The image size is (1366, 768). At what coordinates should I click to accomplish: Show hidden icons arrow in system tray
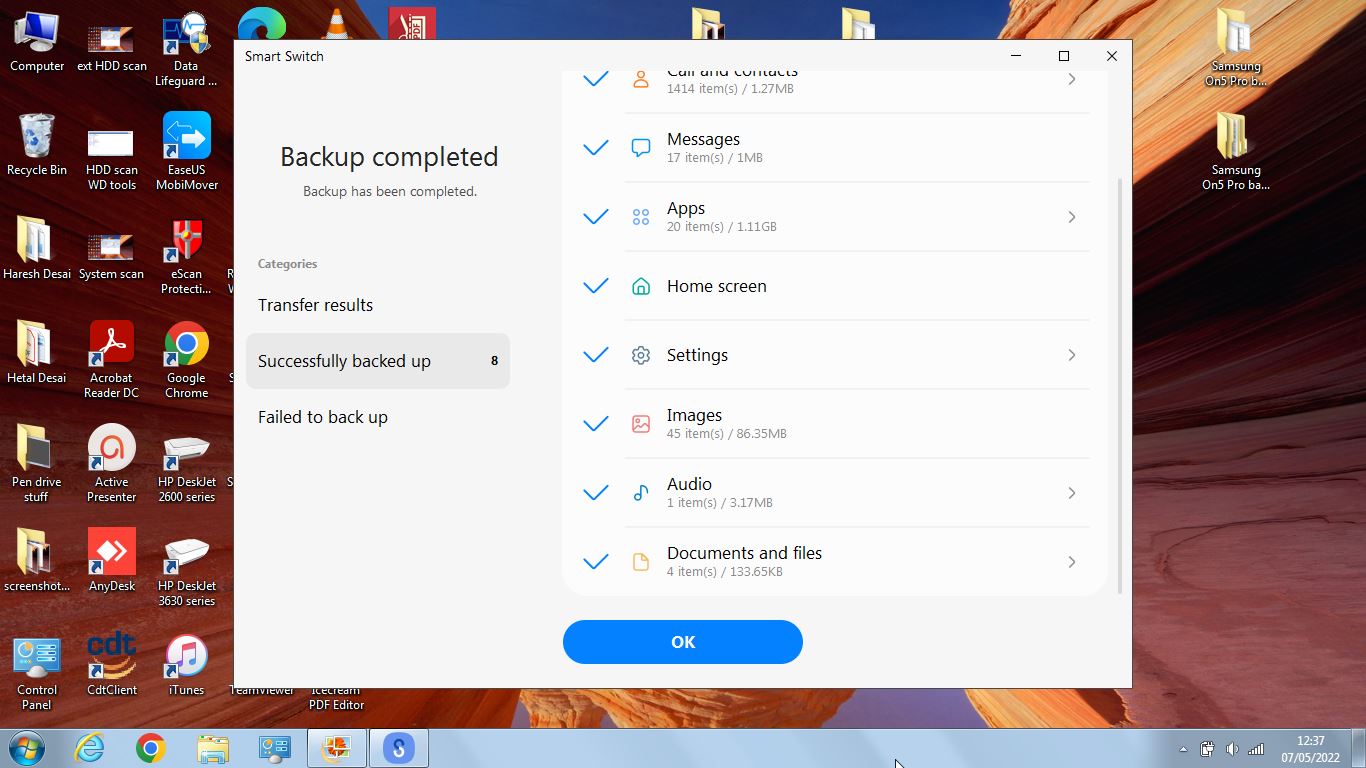(x=1184, y=749)
